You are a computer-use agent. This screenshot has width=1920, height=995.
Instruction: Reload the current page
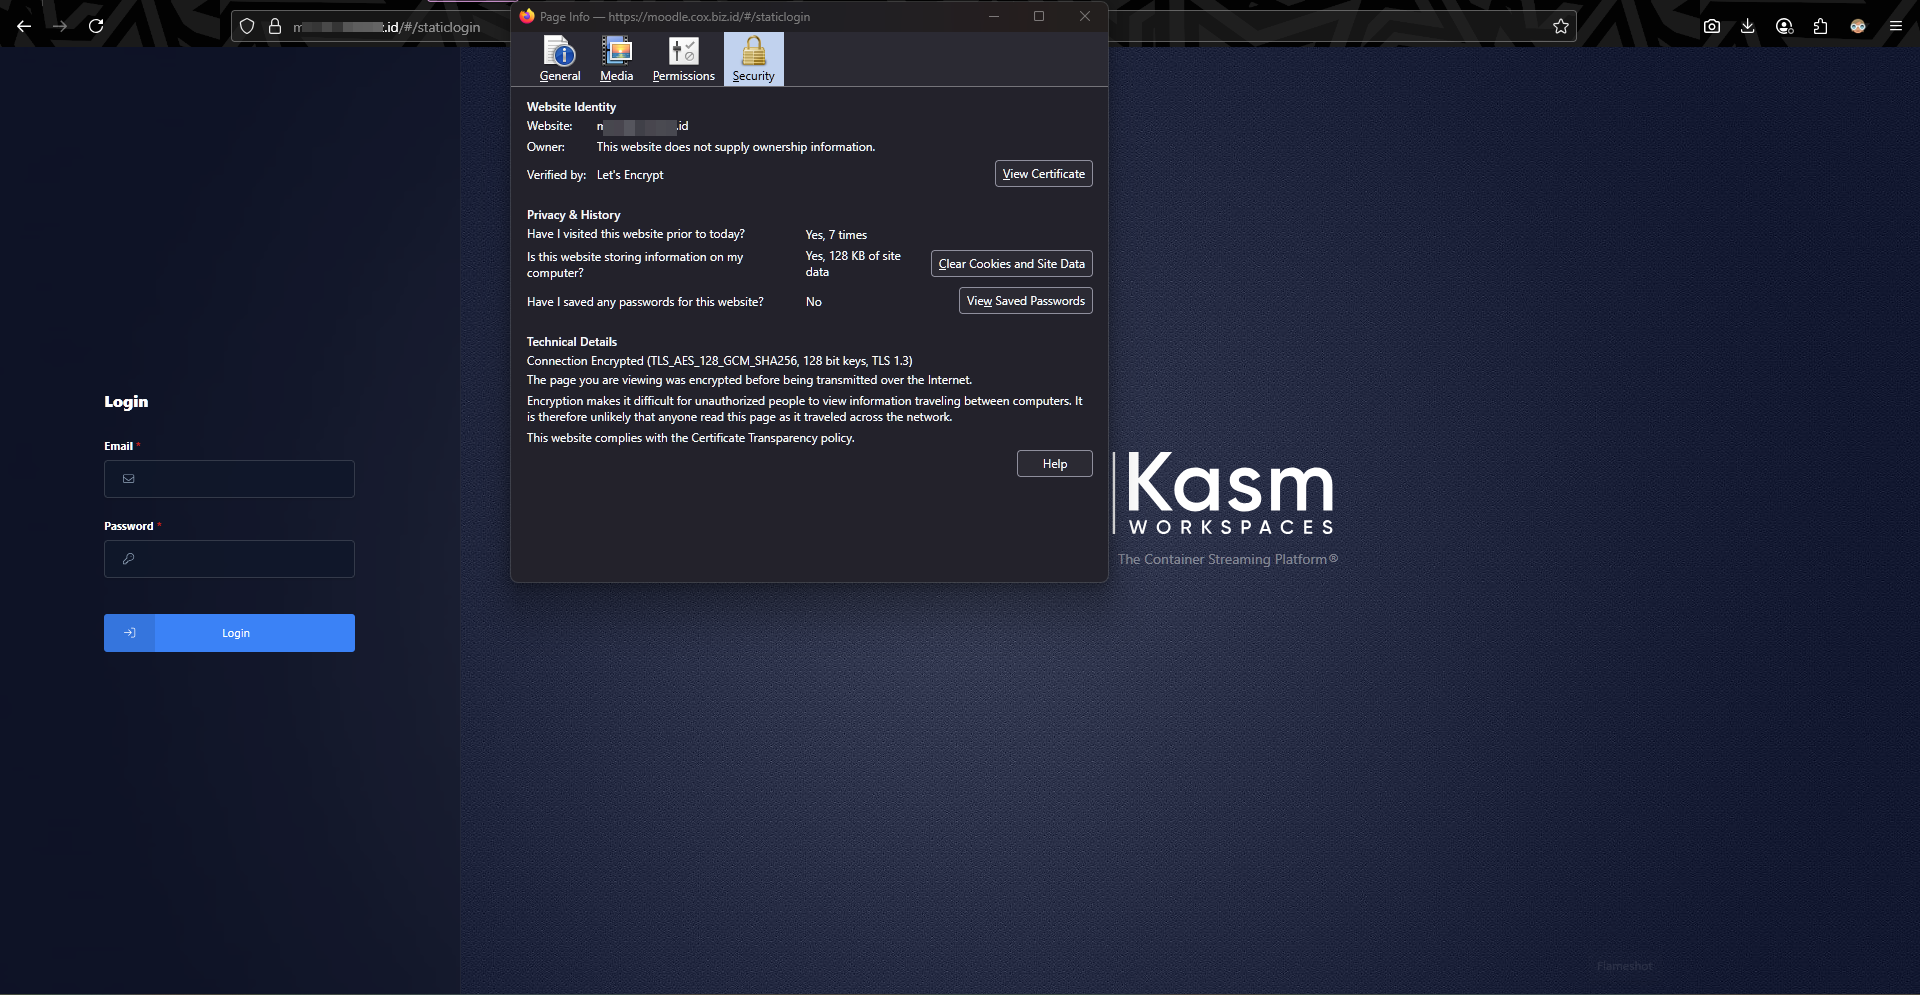tap(96, 27)
